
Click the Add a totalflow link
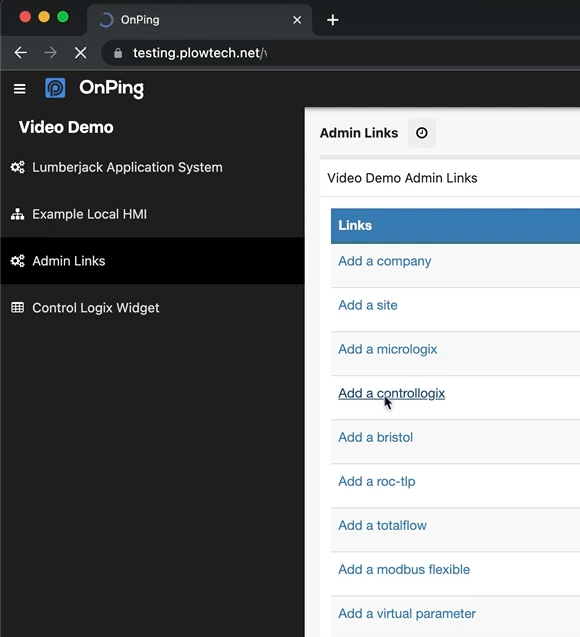[x=382, y=525]
